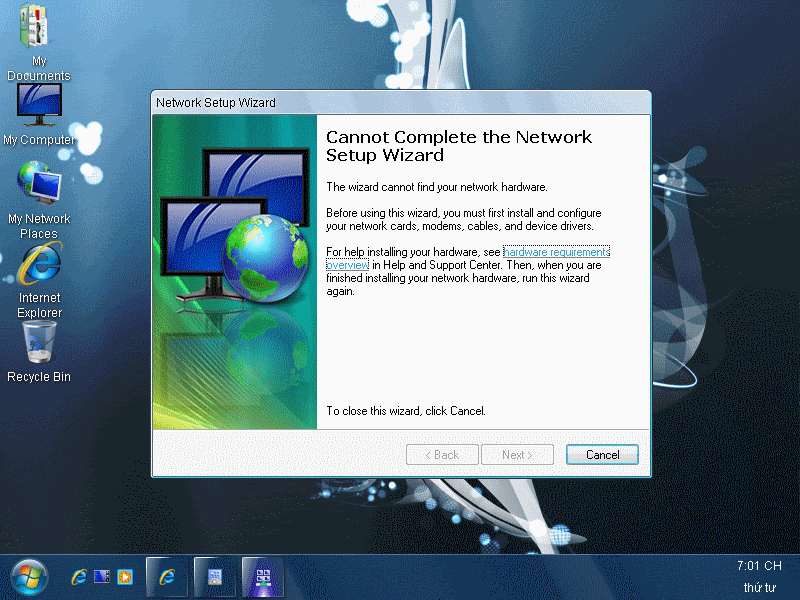Click the Show Desktop quick launch icon

click(102, 577)
